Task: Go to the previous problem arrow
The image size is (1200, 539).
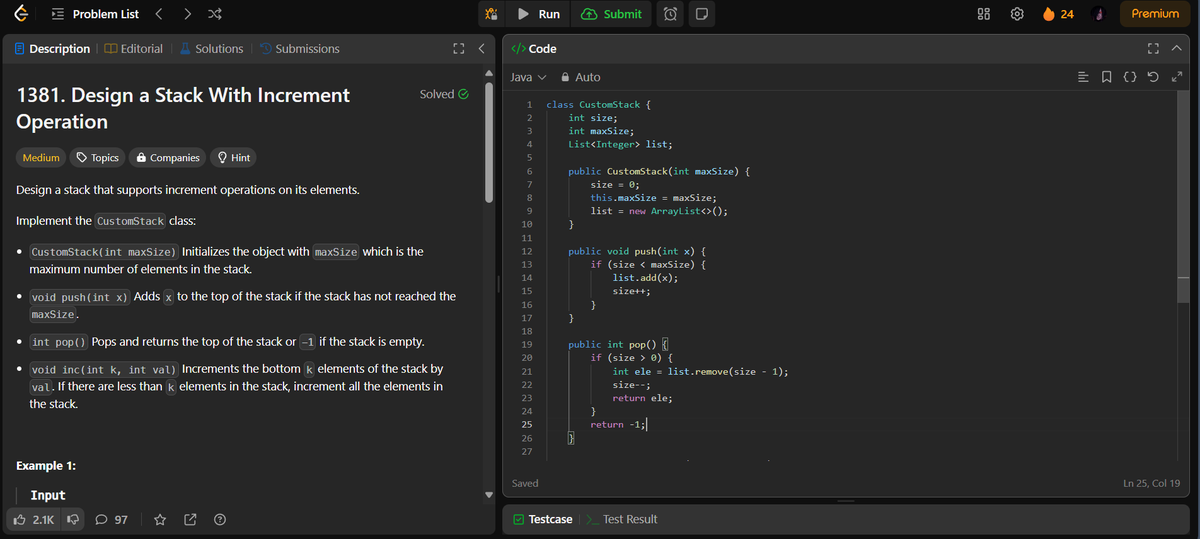Action: (x=159, y=14)
